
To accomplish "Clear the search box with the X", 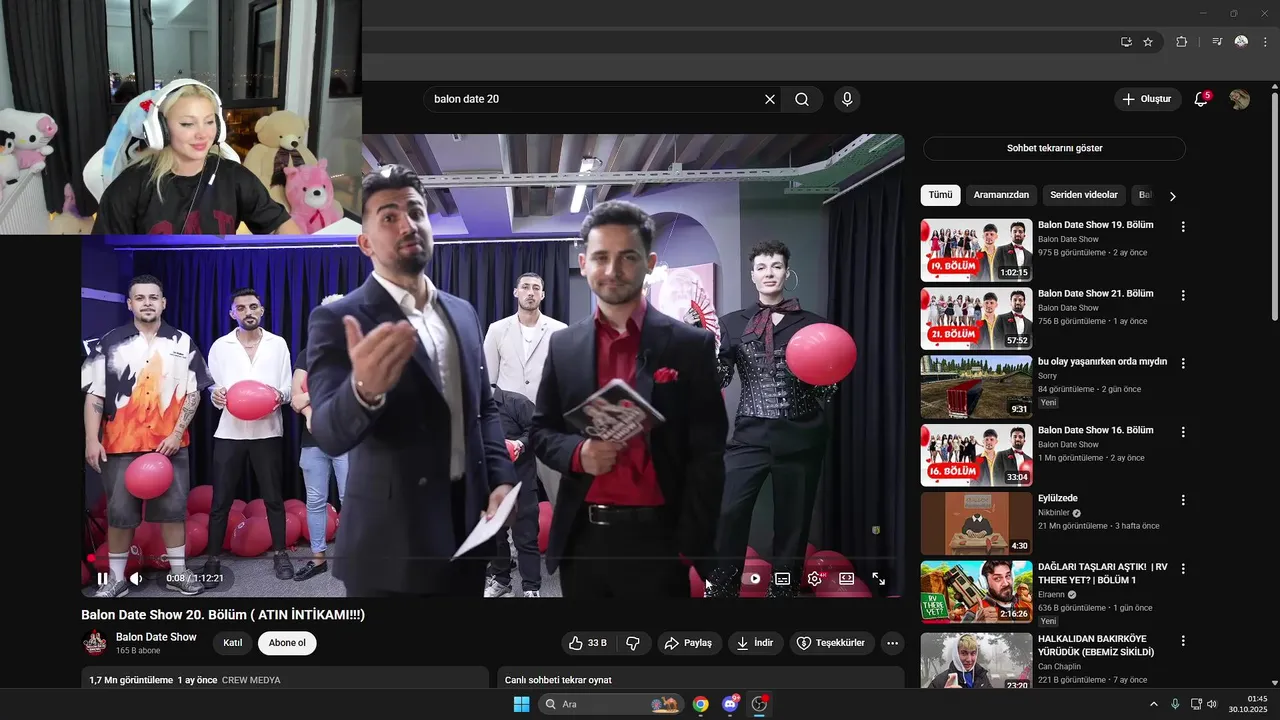I will tap(770, 99).
